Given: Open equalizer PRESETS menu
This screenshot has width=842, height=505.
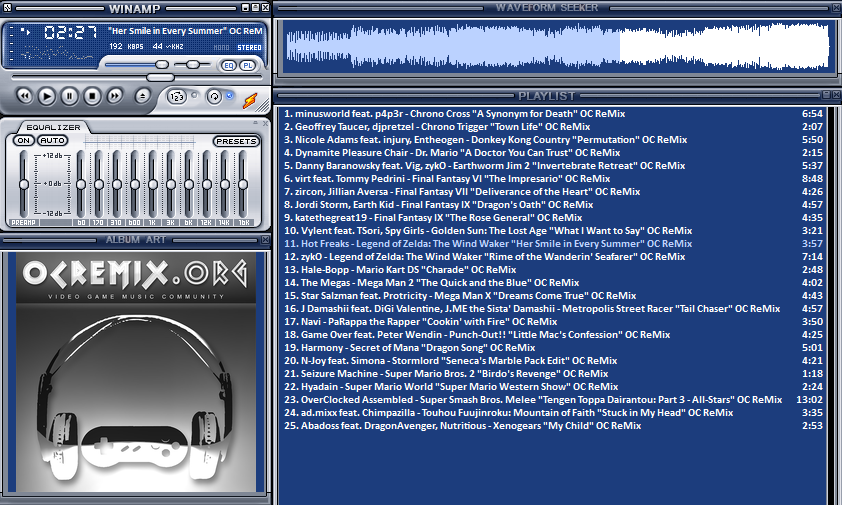Looking at the screenshot, I should 236,141.
